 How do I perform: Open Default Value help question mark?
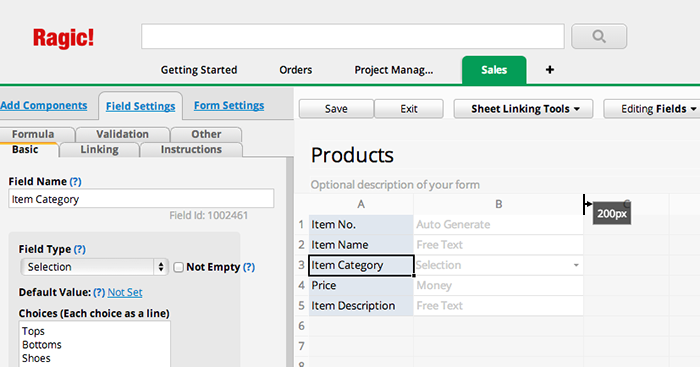(x=99, y=292)
